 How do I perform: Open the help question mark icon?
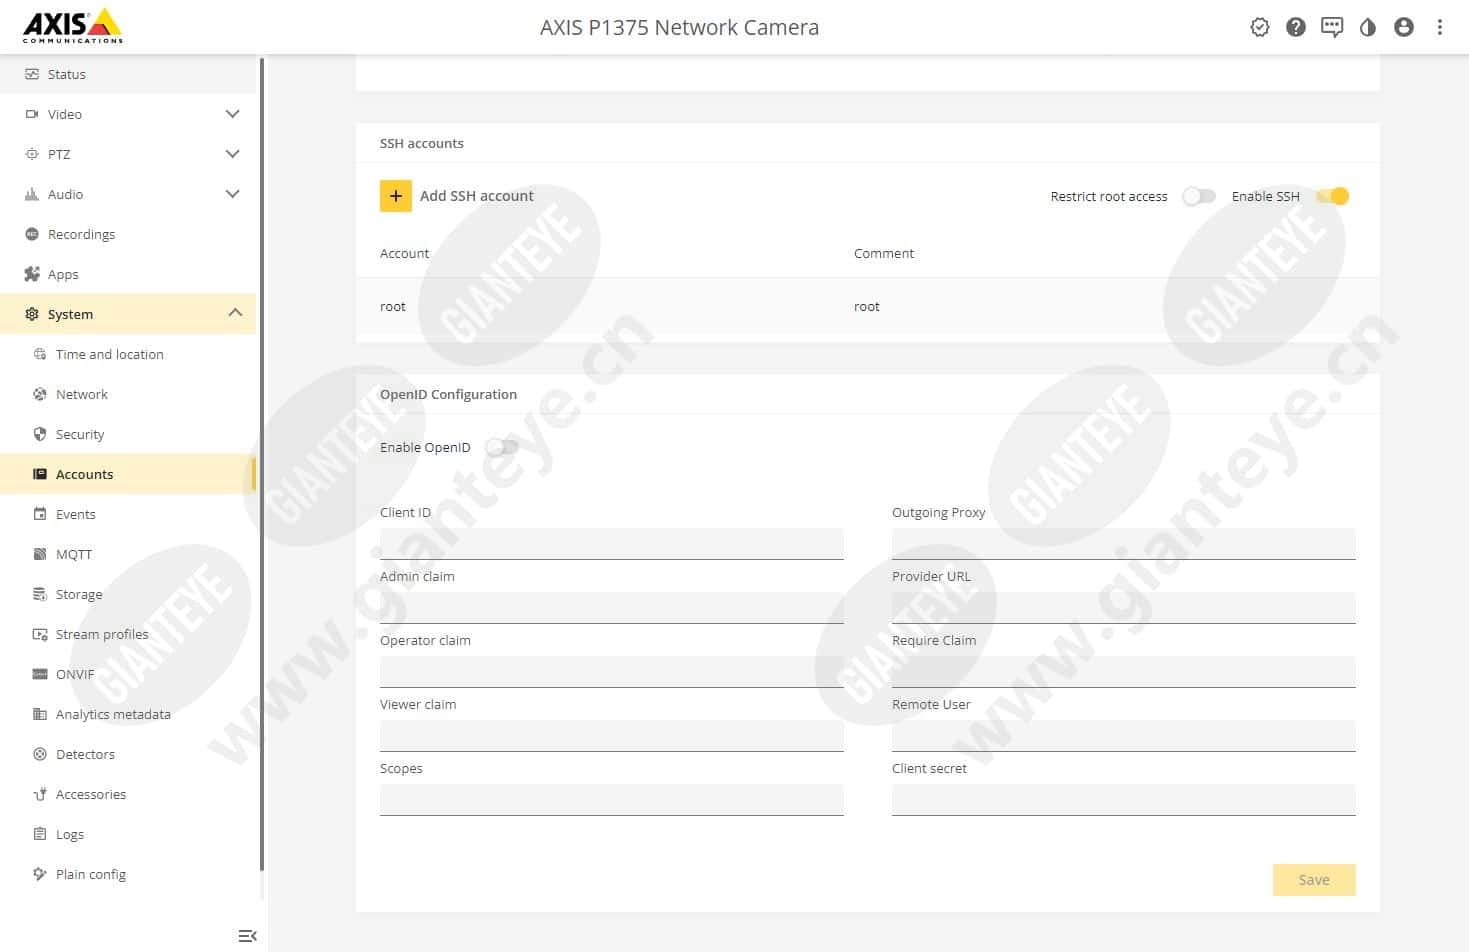1296,27
